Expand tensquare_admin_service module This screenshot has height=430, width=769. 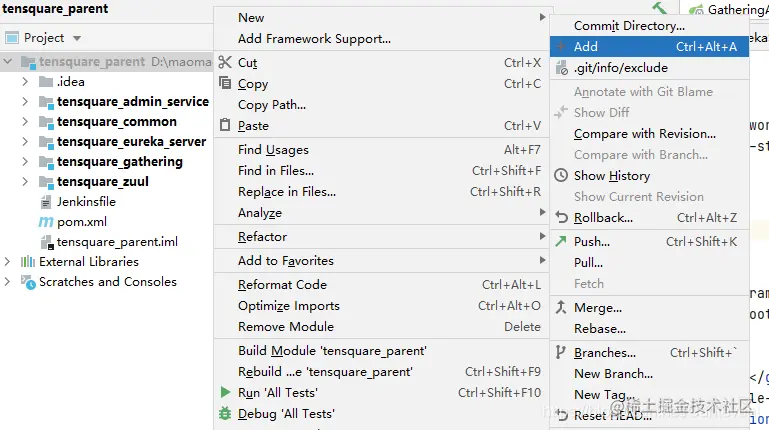point(25,101)
